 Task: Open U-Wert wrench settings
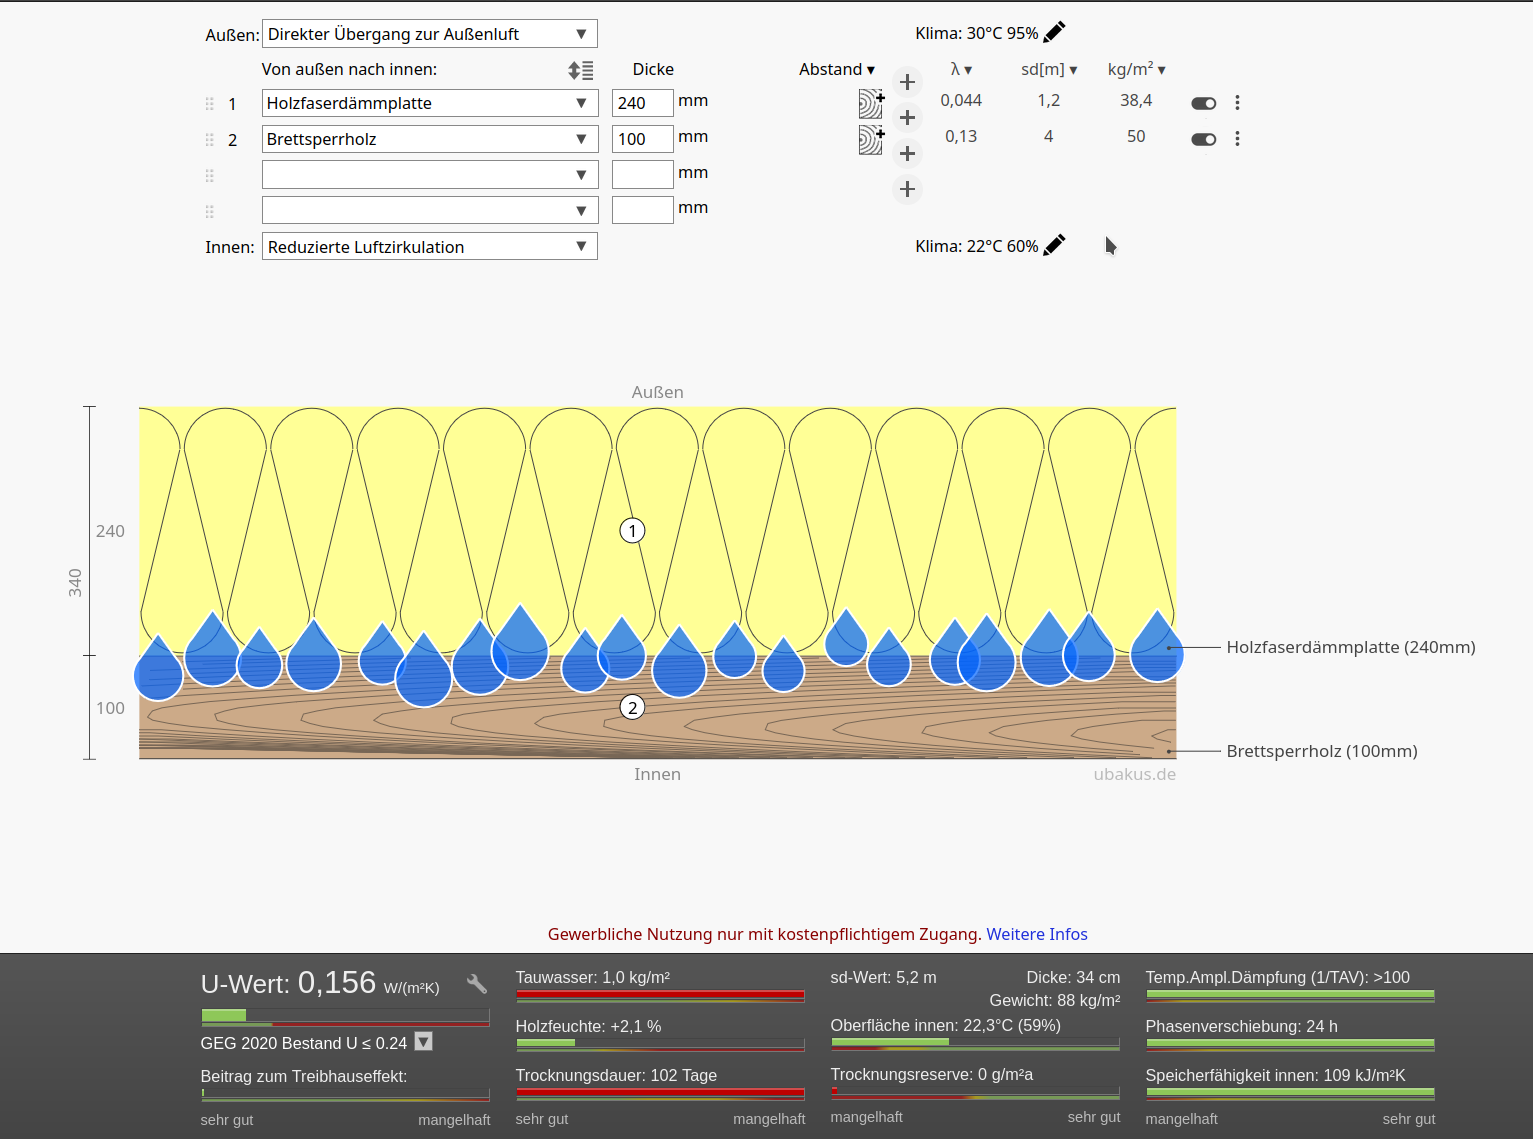[477, 984]
